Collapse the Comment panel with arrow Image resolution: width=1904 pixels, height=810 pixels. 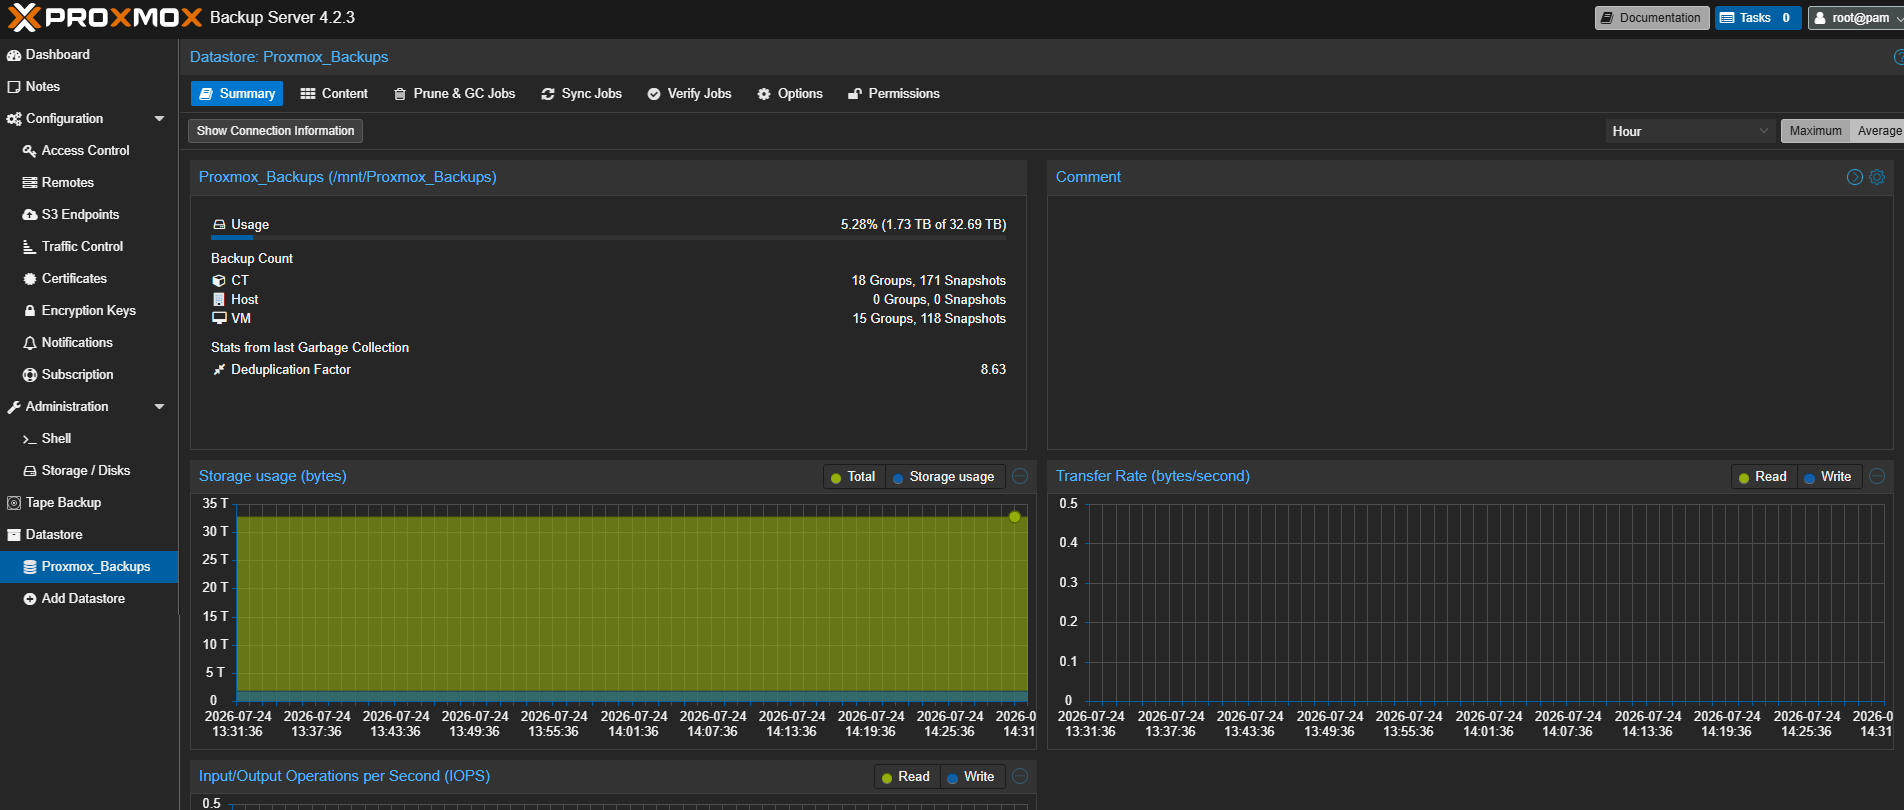[x=1855, y=177]
